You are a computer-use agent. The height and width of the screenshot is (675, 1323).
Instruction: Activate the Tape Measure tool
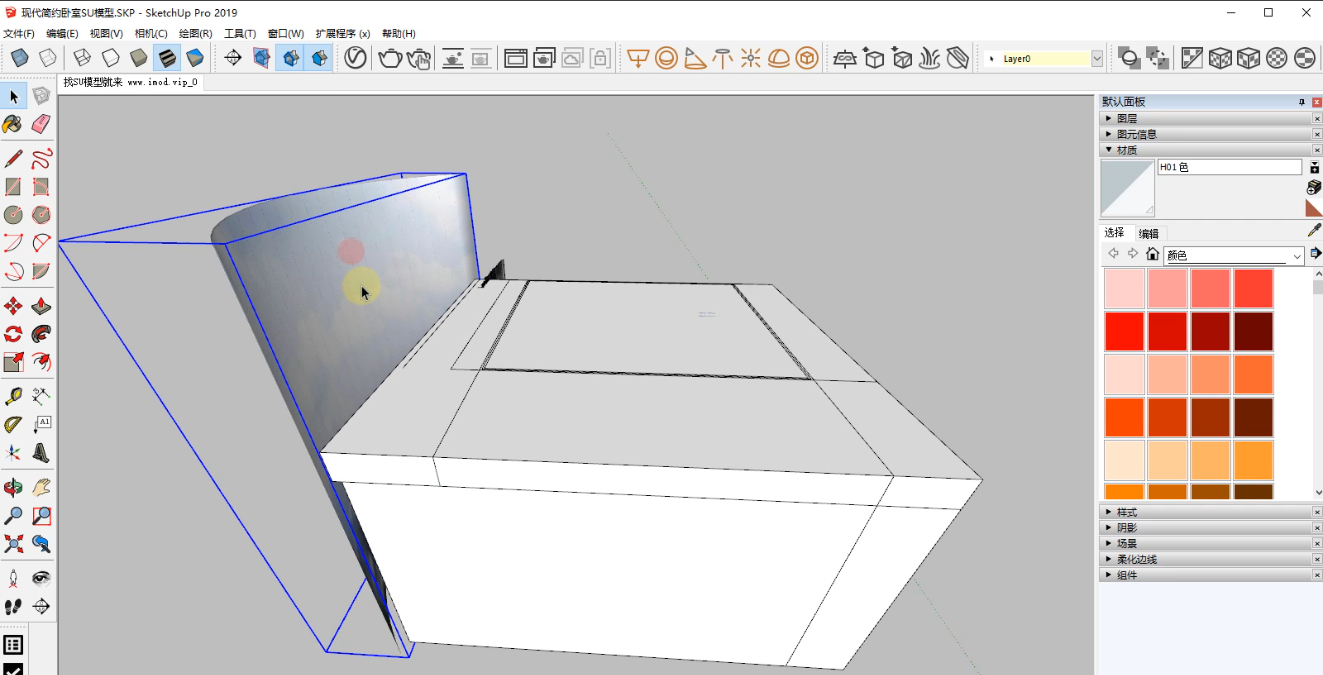(x=13, y=397)
